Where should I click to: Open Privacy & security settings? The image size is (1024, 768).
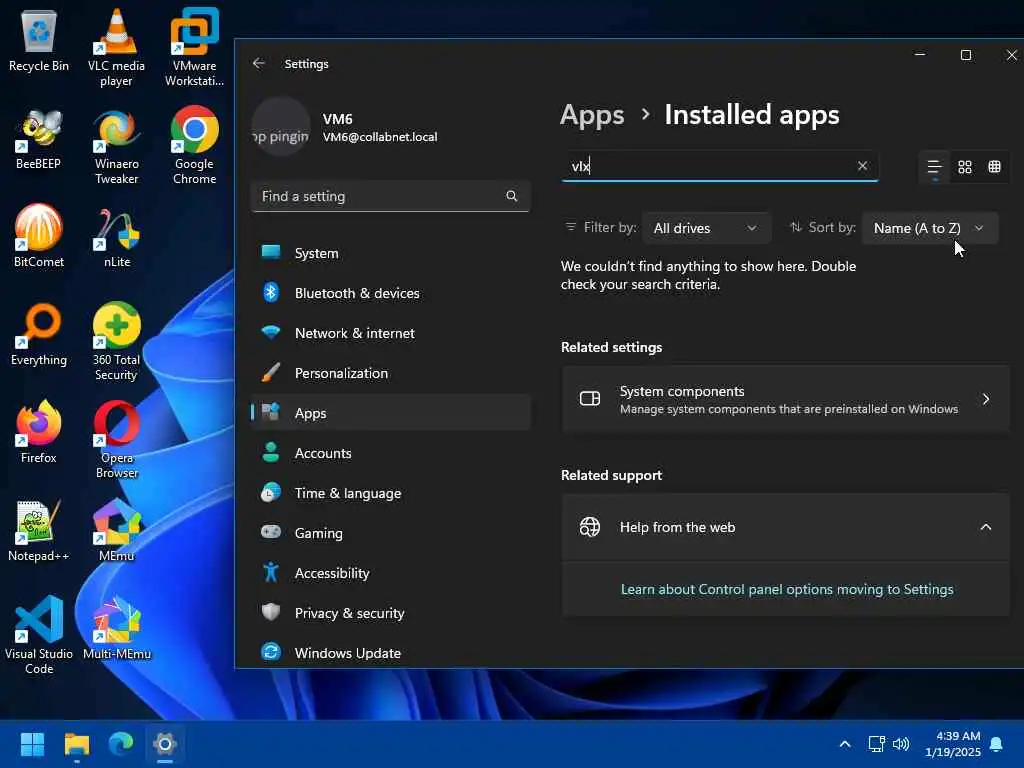click(x=391, y=613)
